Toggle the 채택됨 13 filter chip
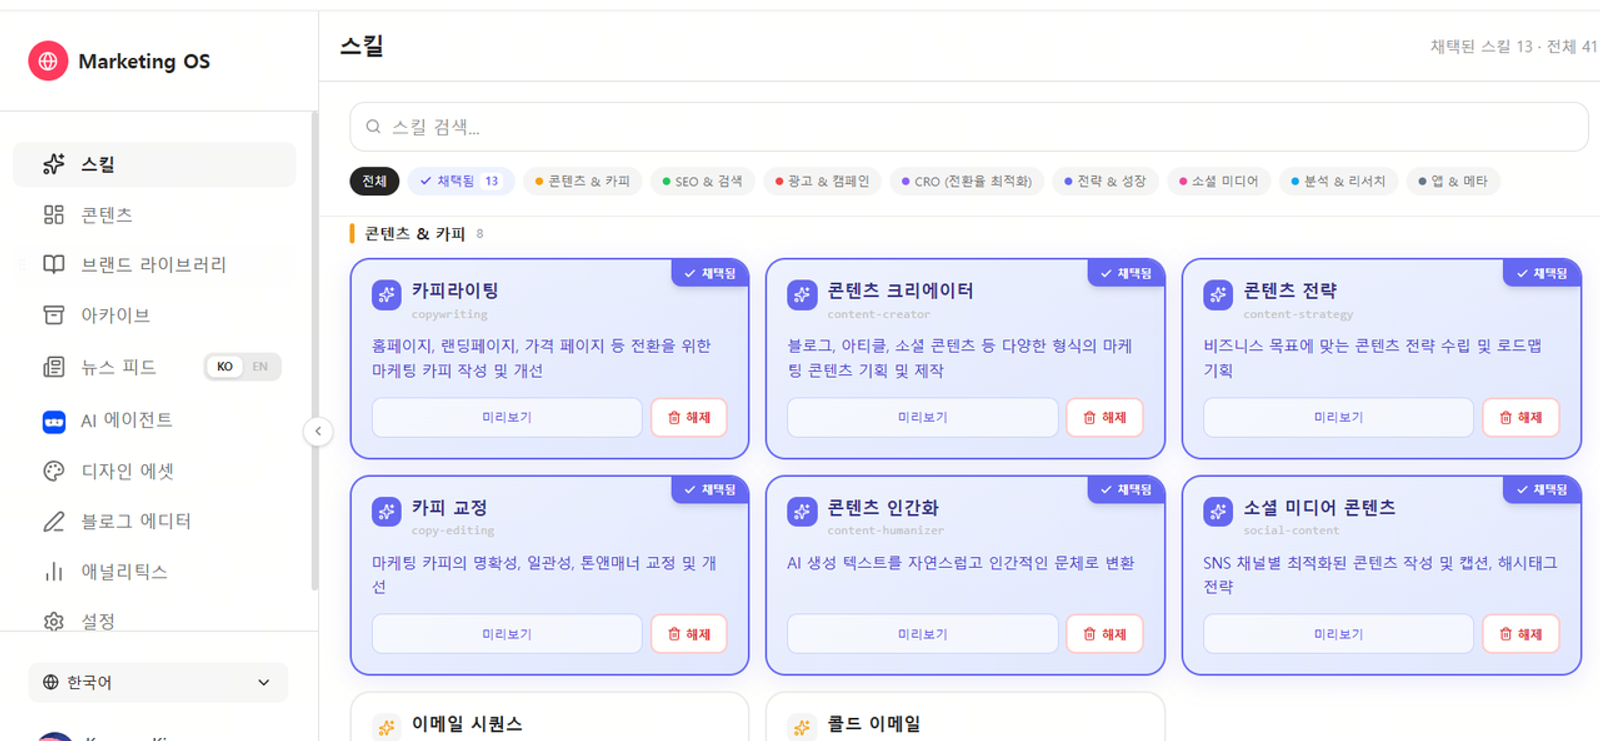This screenshot has width=1600, height=741. click(460, 181)
